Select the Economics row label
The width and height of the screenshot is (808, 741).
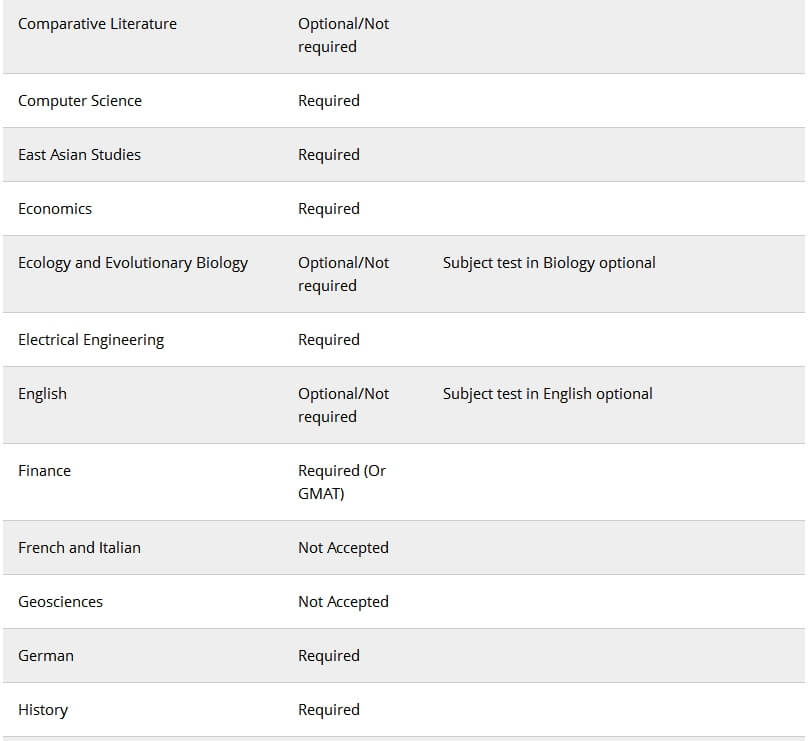55,209
